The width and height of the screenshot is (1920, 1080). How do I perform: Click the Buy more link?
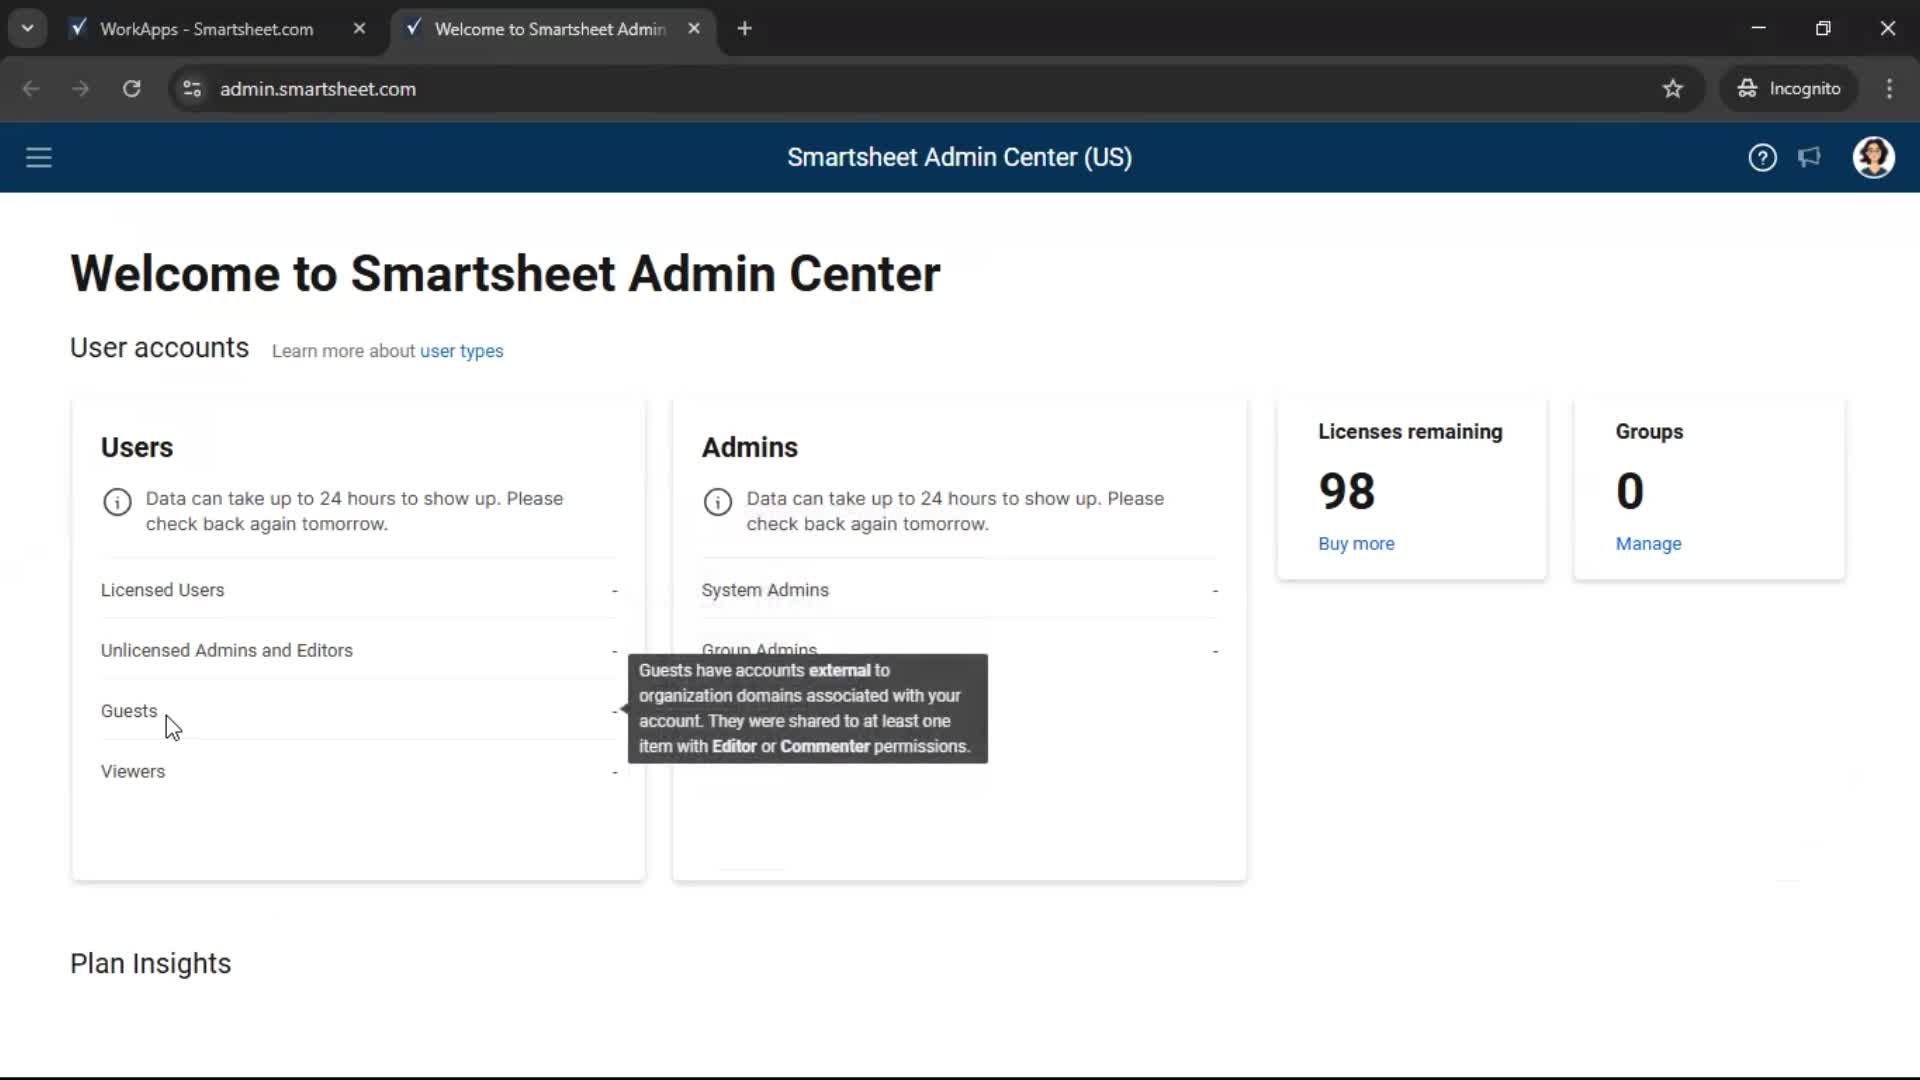1356,543
